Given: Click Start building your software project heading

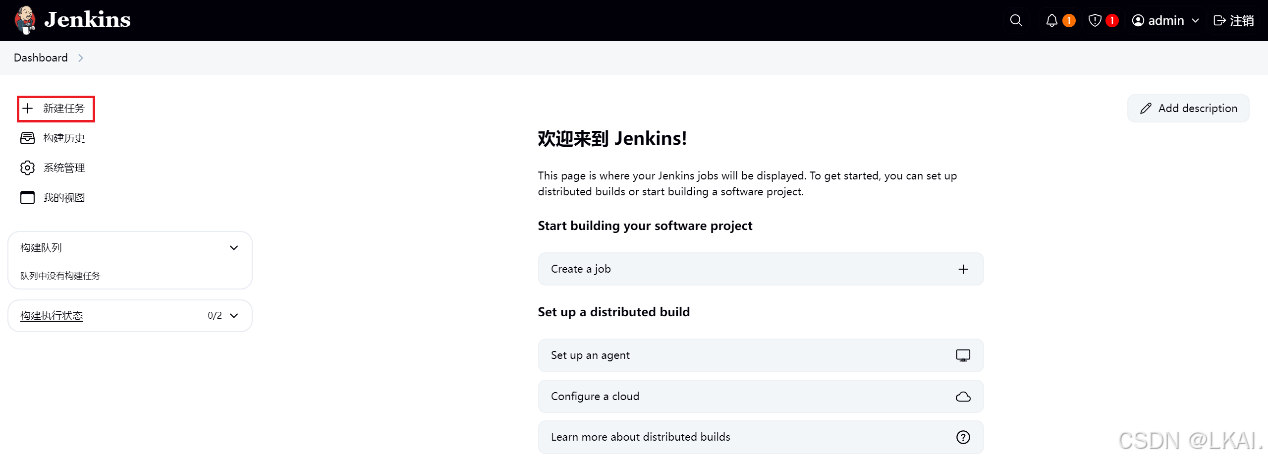Looking at the screenshot, I should (645, 226).
